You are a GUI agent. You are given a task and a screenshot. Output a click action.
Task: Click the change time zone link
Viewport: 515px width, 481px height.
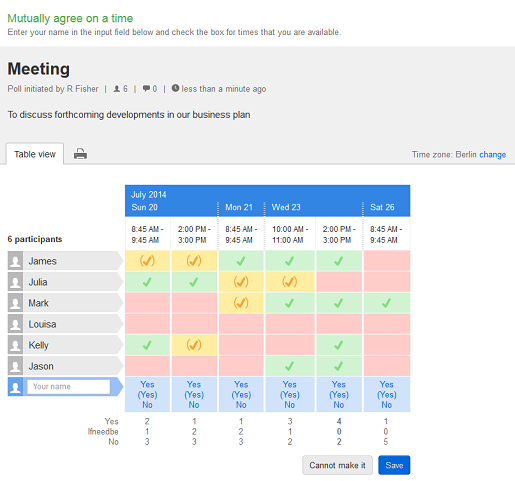tap(493, 155)
